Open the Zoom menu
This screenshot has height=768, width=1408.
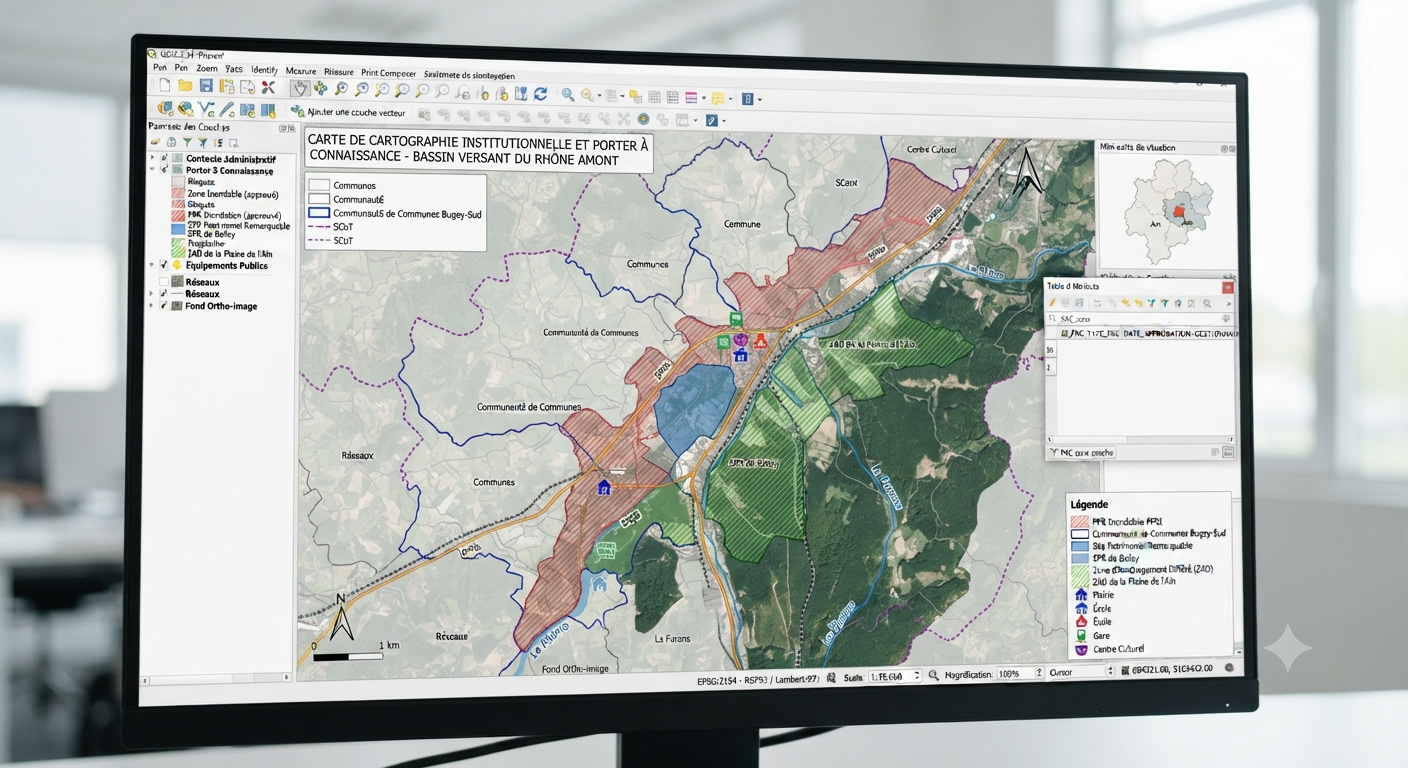[207, 68]
